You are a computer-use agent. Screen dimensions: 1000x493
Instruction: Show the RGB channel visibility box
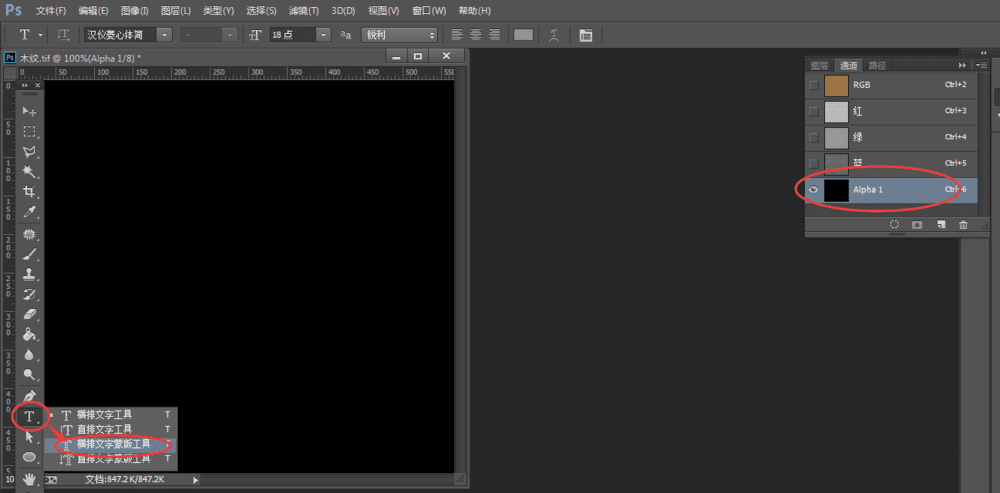[x=814, y=85]
